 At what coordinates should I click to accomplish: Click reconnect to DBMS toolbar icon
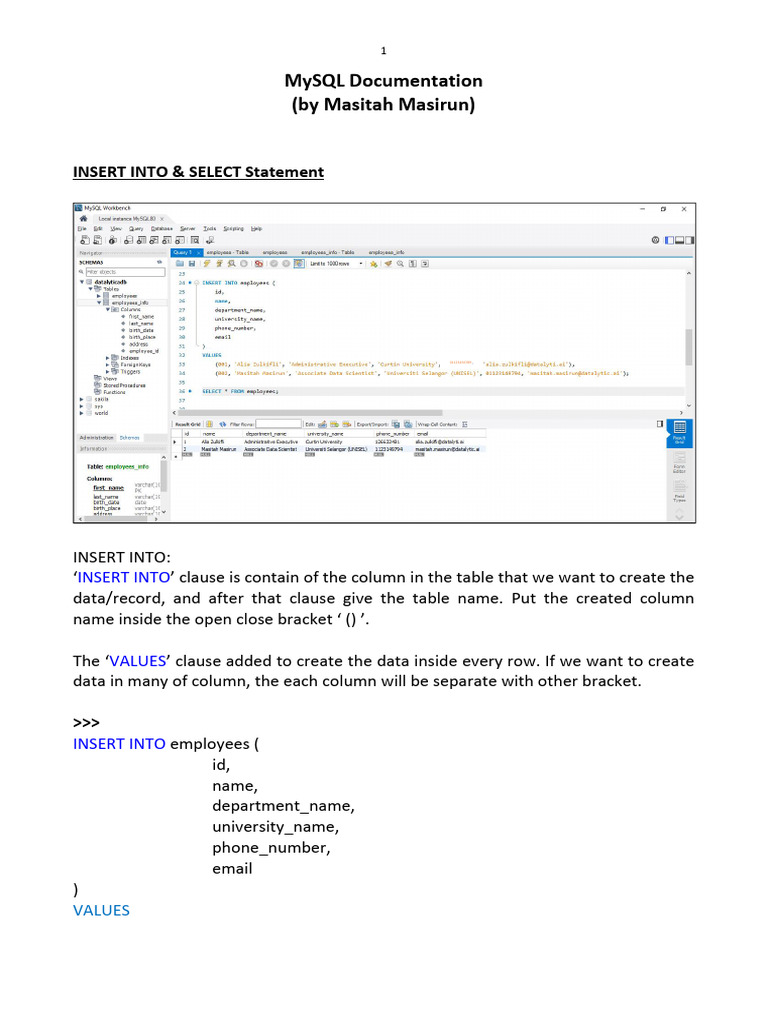210,240
